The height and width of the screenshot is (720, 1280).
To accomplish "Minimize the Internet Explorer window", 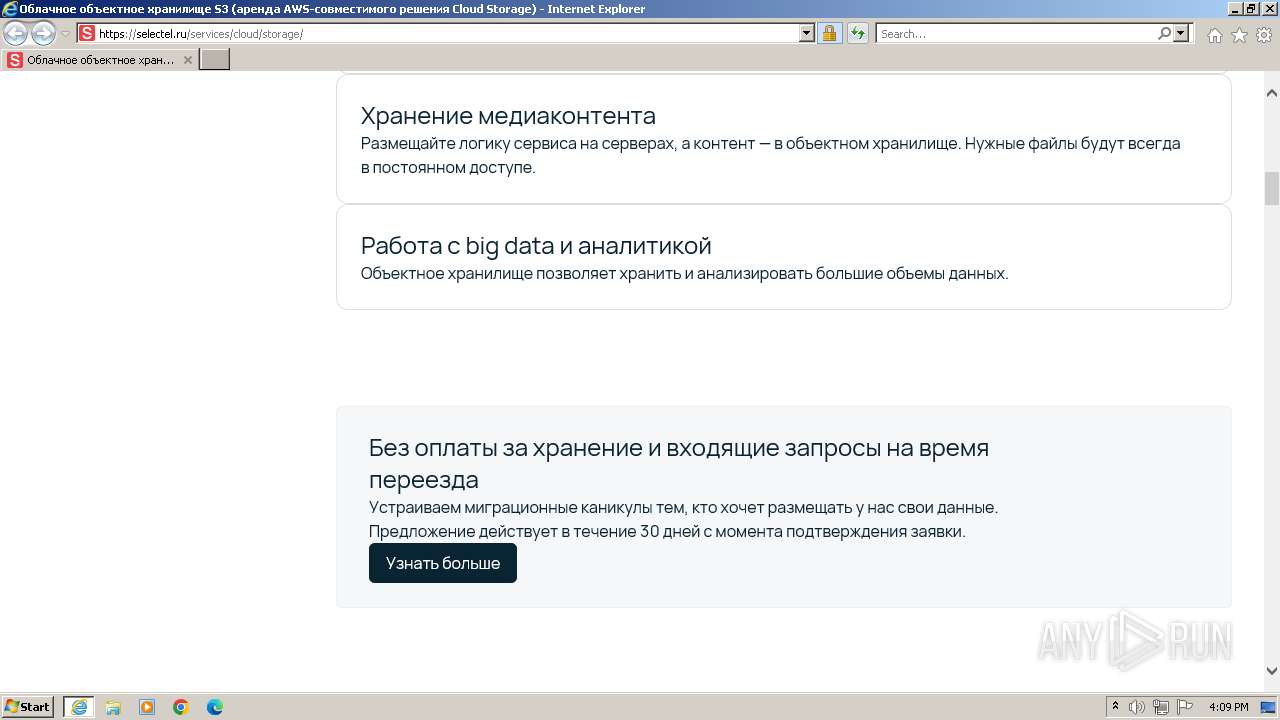I will (x=1234, y=9).
